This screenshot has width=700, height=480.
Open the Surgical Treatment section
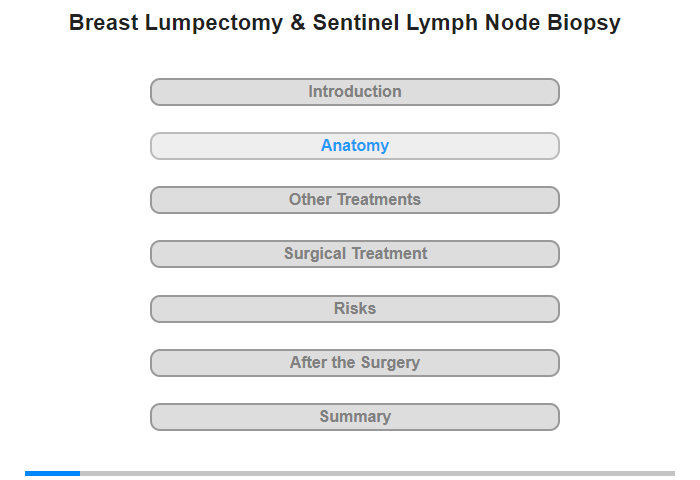coord(354,254)
